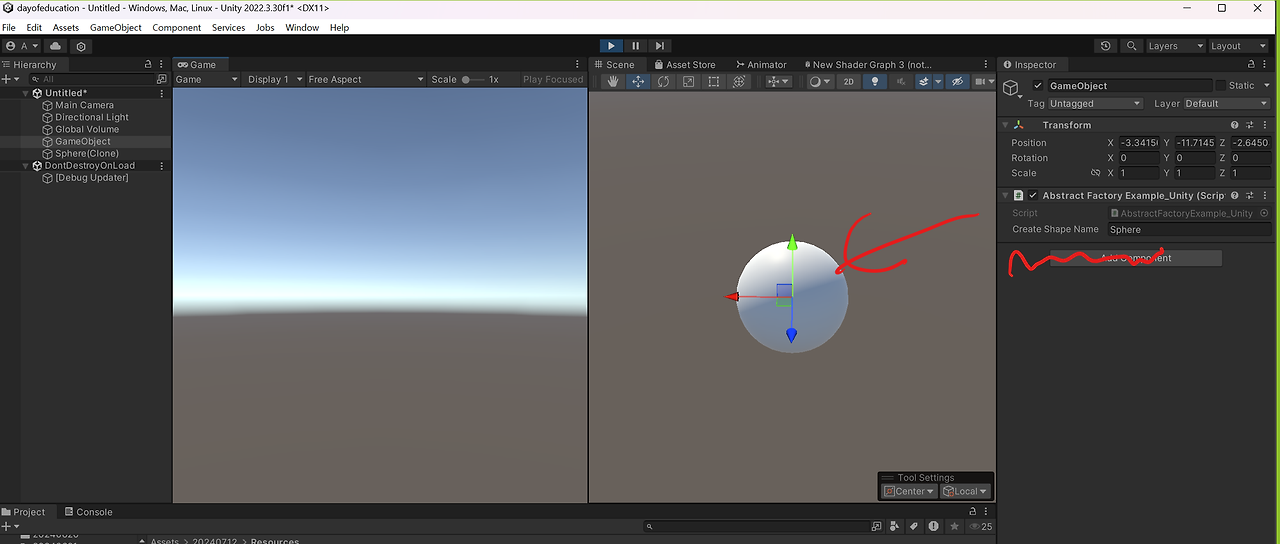Click the global search magnifier icon
This screenshot has width=1280, height=544.
coord(1131,46)
